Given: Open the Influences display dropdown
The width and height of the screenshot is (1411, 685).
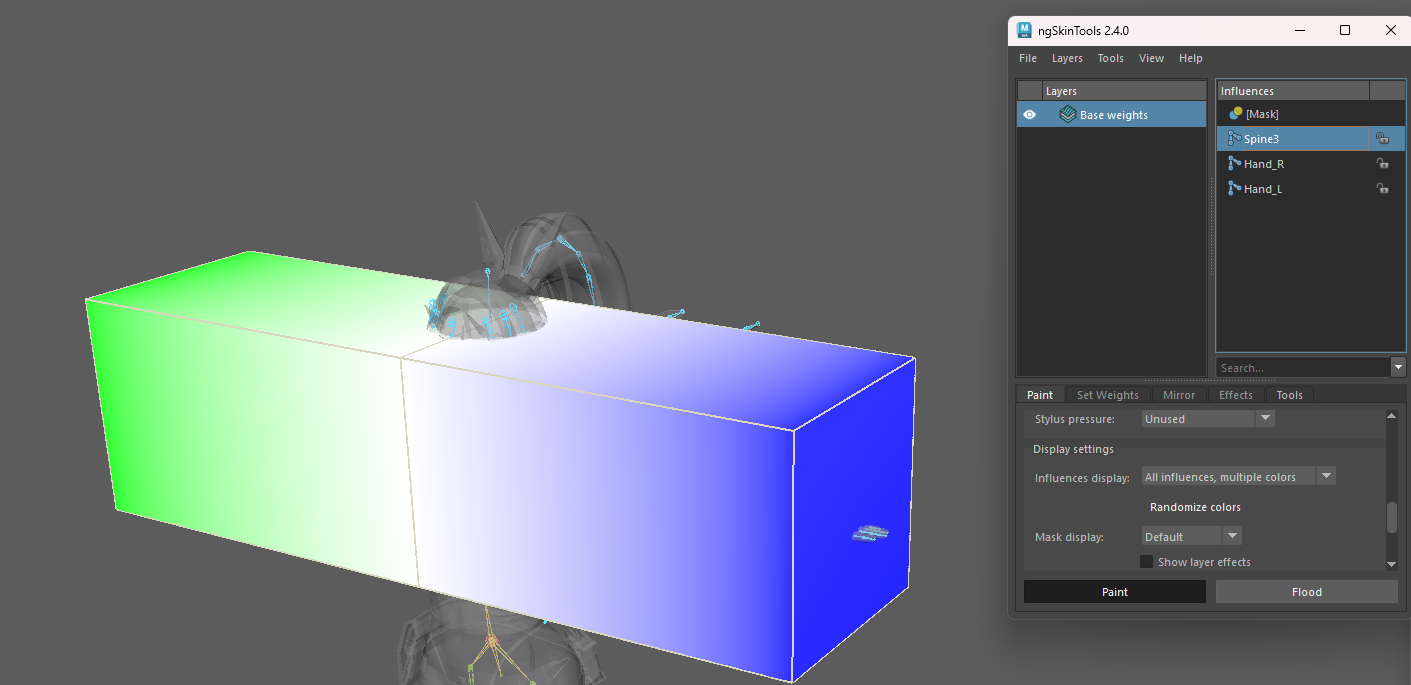Looking at the screenshot, I should pyautogui.click(x=1238, y=477).
